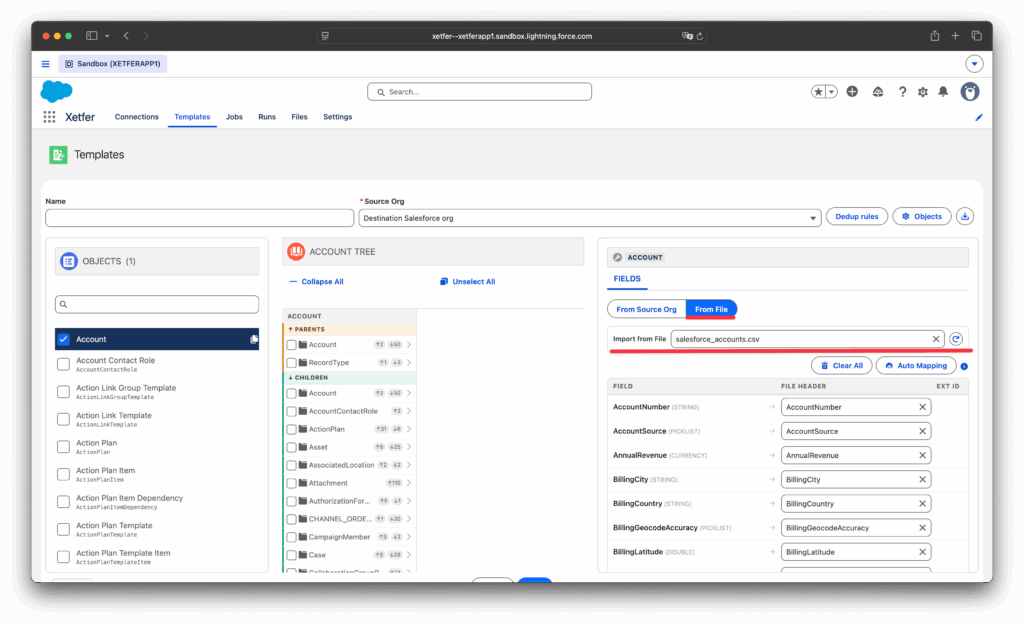Click the browser share icon

pos(935,36)
